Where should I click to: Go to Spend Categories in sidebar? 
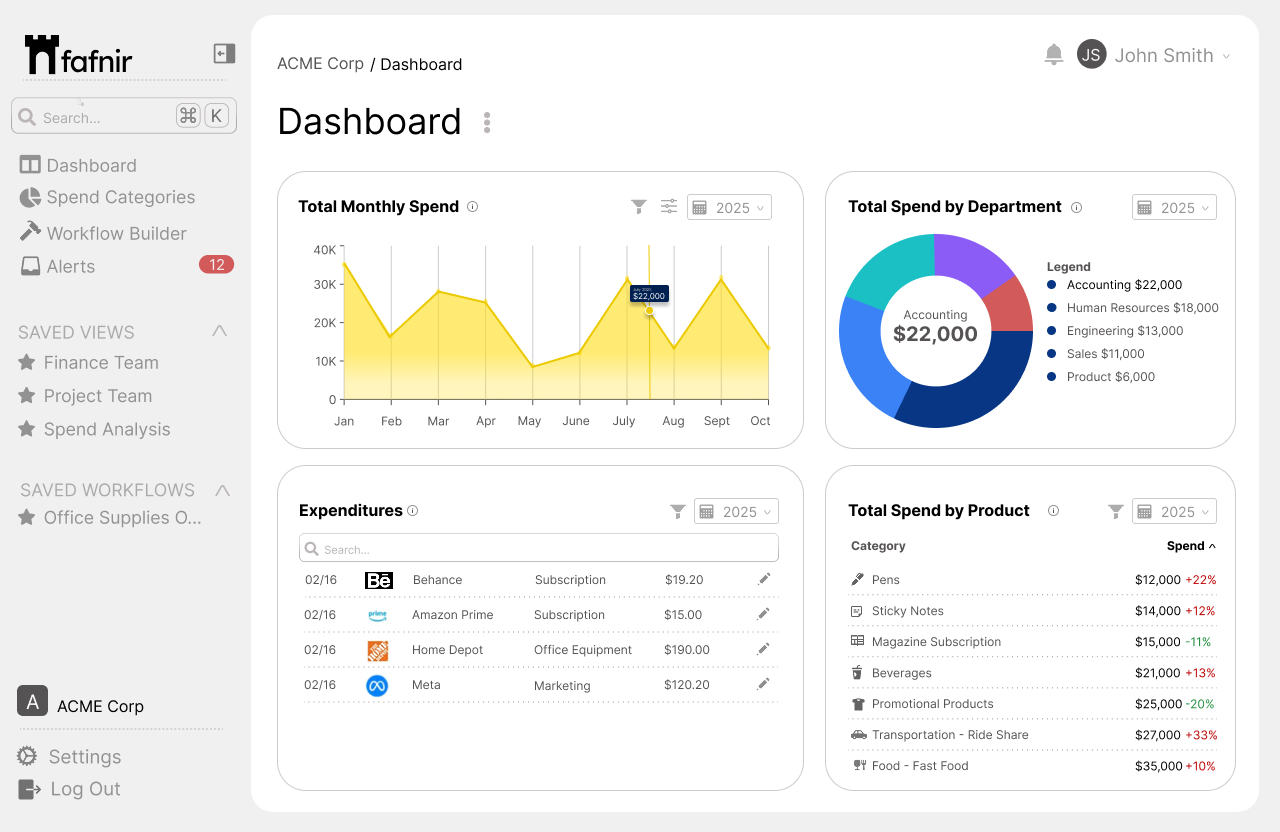(120, 198)
